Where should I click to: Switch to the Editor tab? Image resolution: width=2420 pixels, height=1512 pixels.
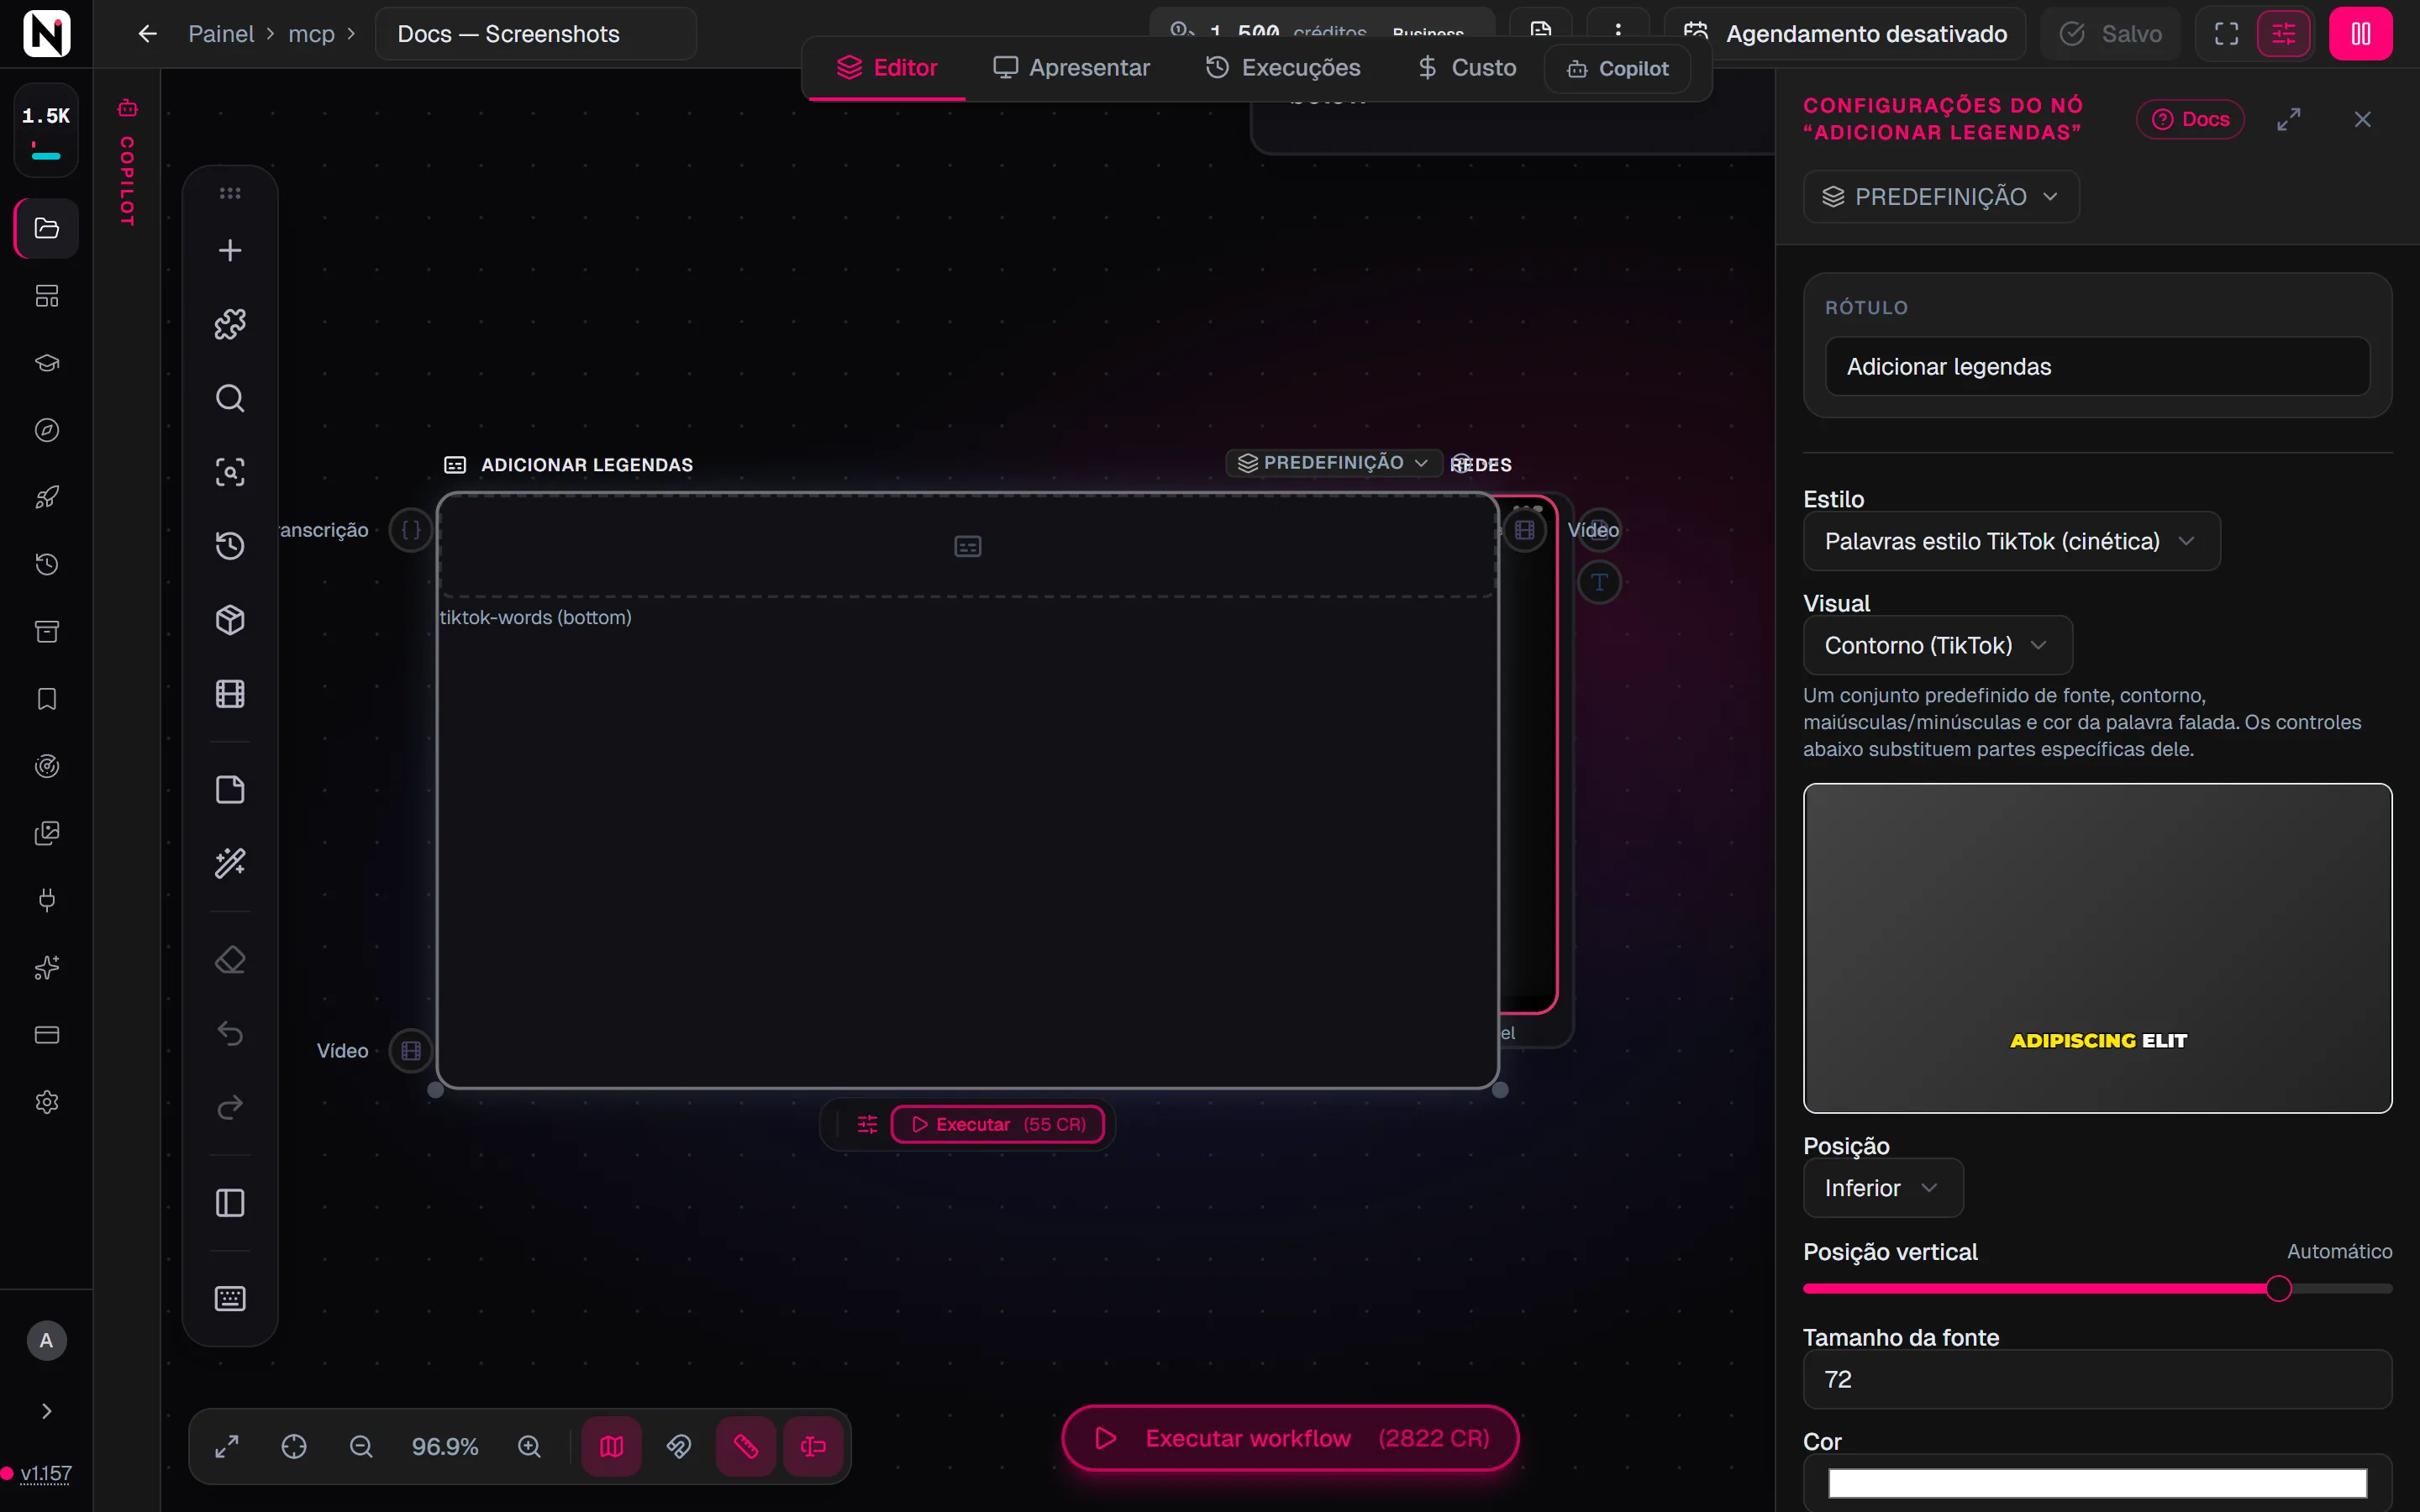click(x=887, y=68)
